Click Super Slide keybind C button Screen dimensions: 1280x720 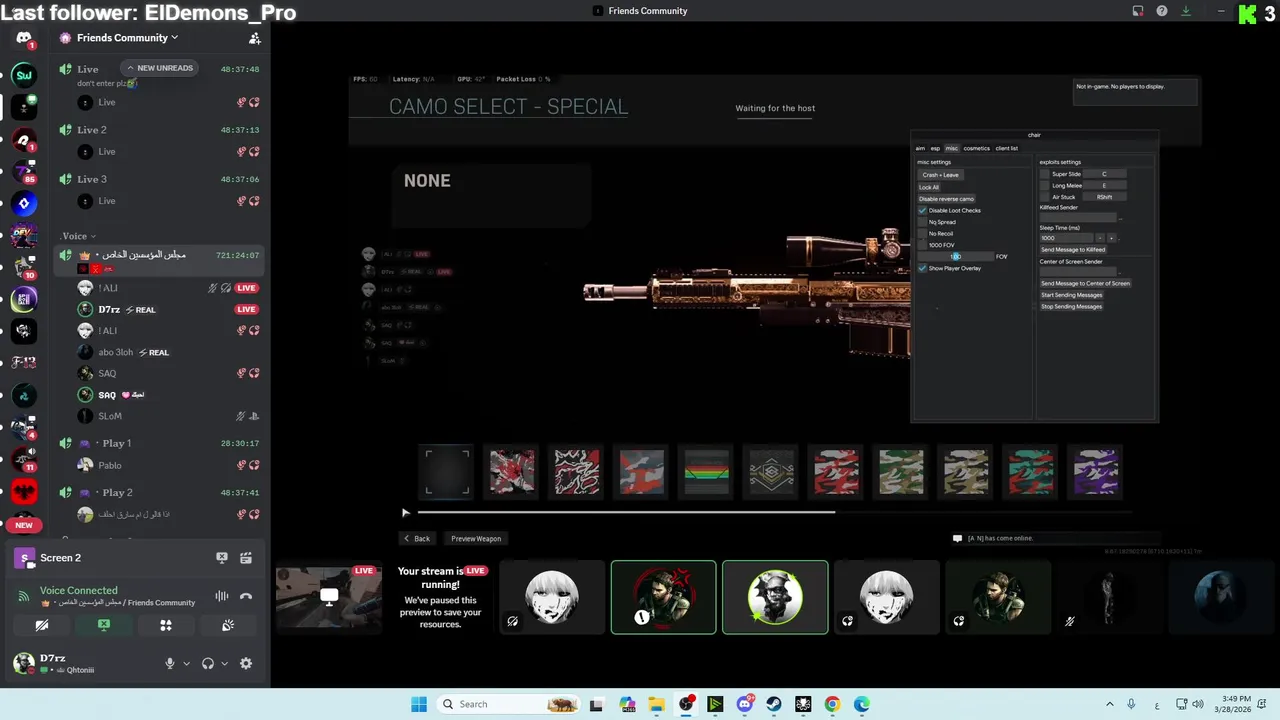[x=1104, y=174]
